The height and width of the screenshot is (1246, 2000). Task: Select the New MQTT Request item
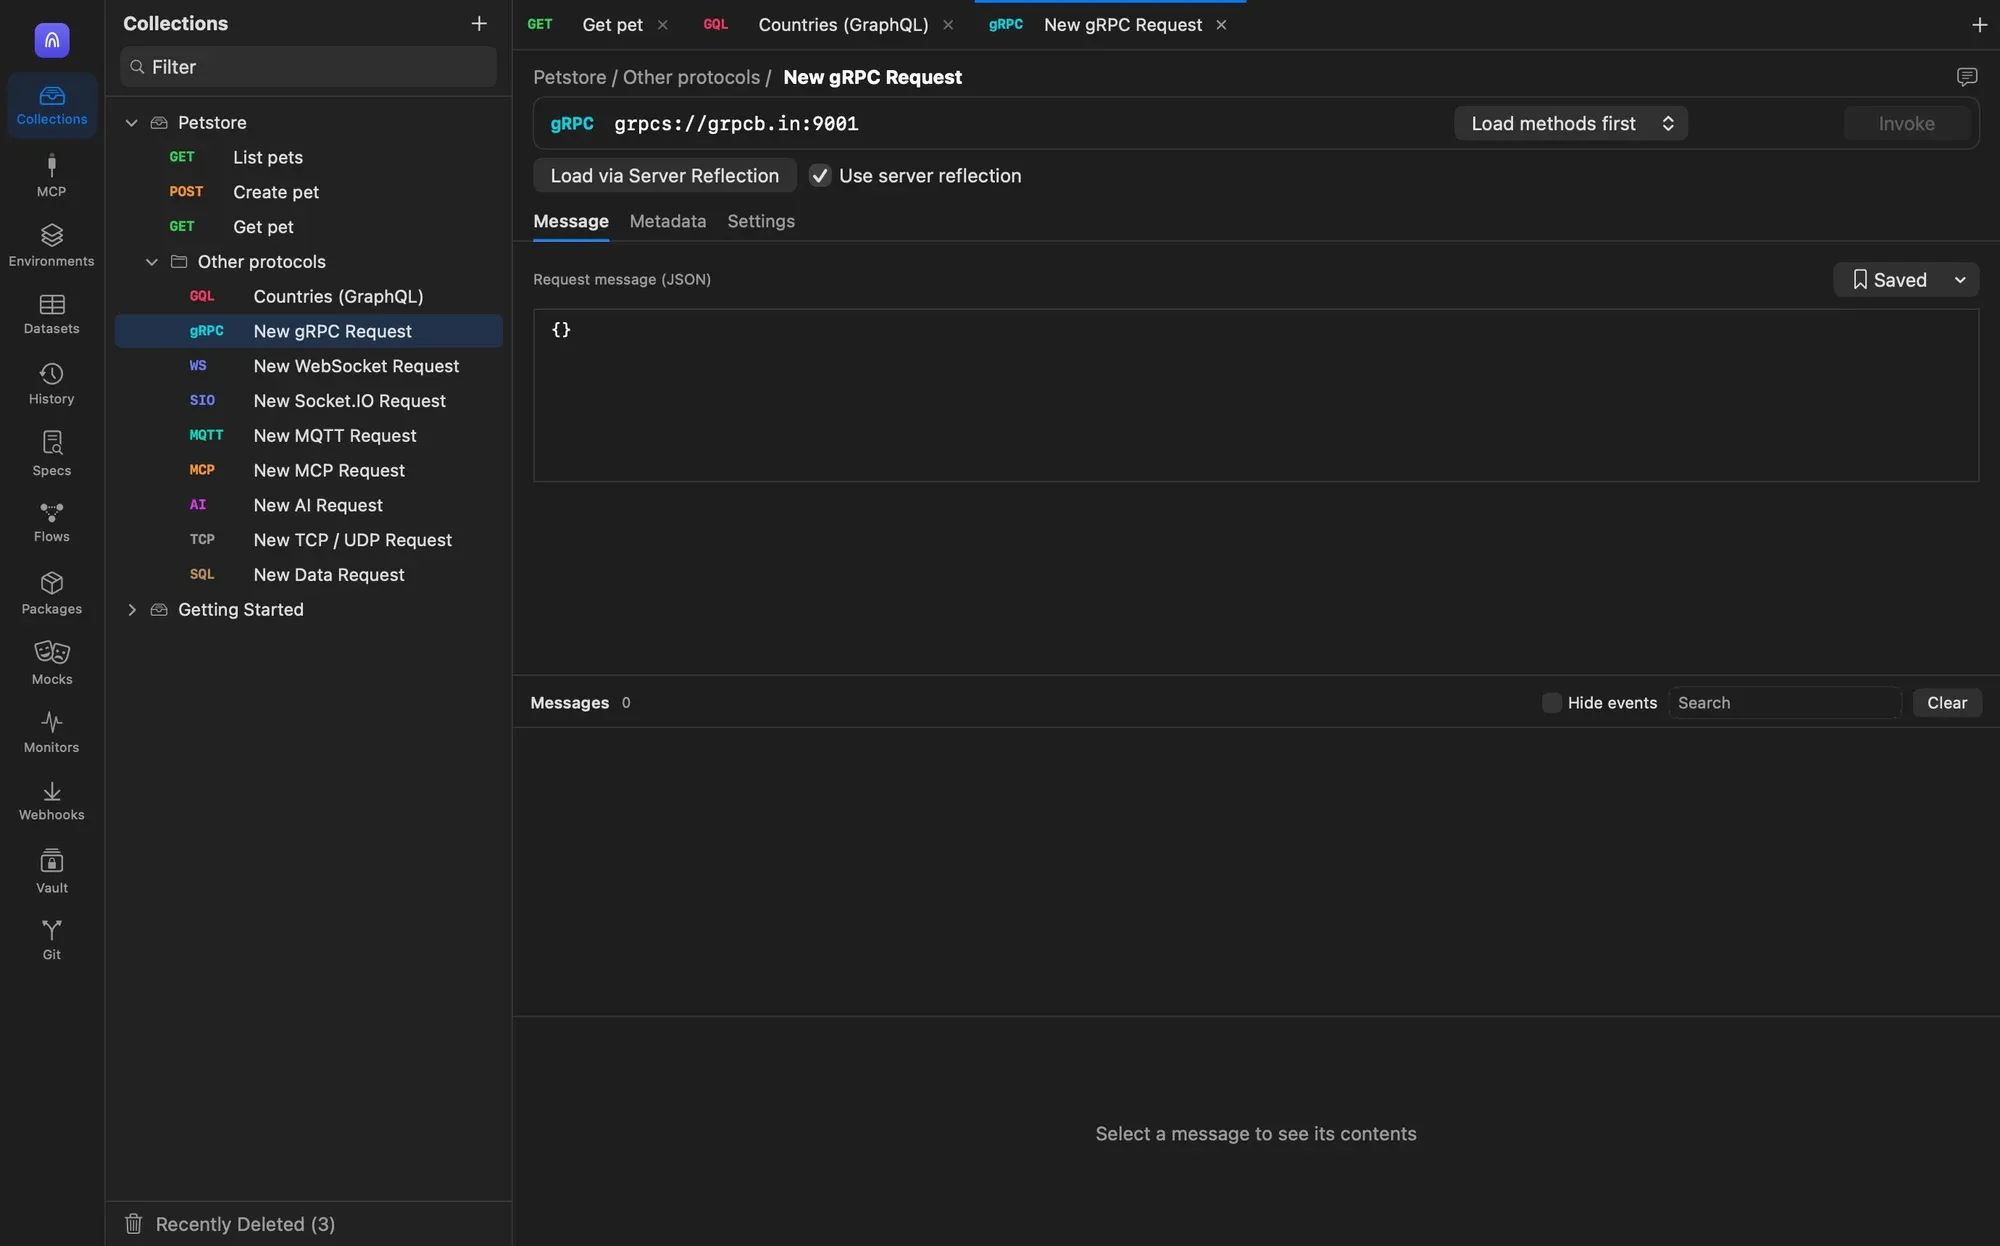(309, 436)
